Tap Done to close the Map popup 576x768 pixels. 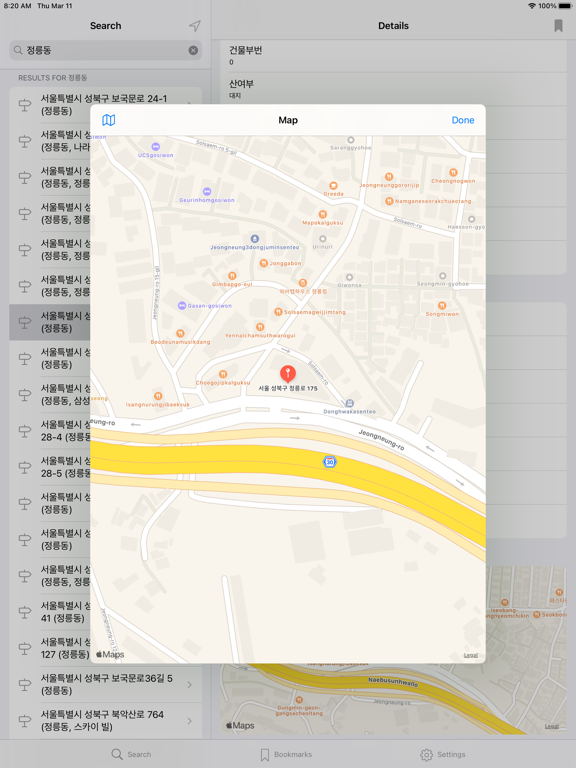click(462, 120)
